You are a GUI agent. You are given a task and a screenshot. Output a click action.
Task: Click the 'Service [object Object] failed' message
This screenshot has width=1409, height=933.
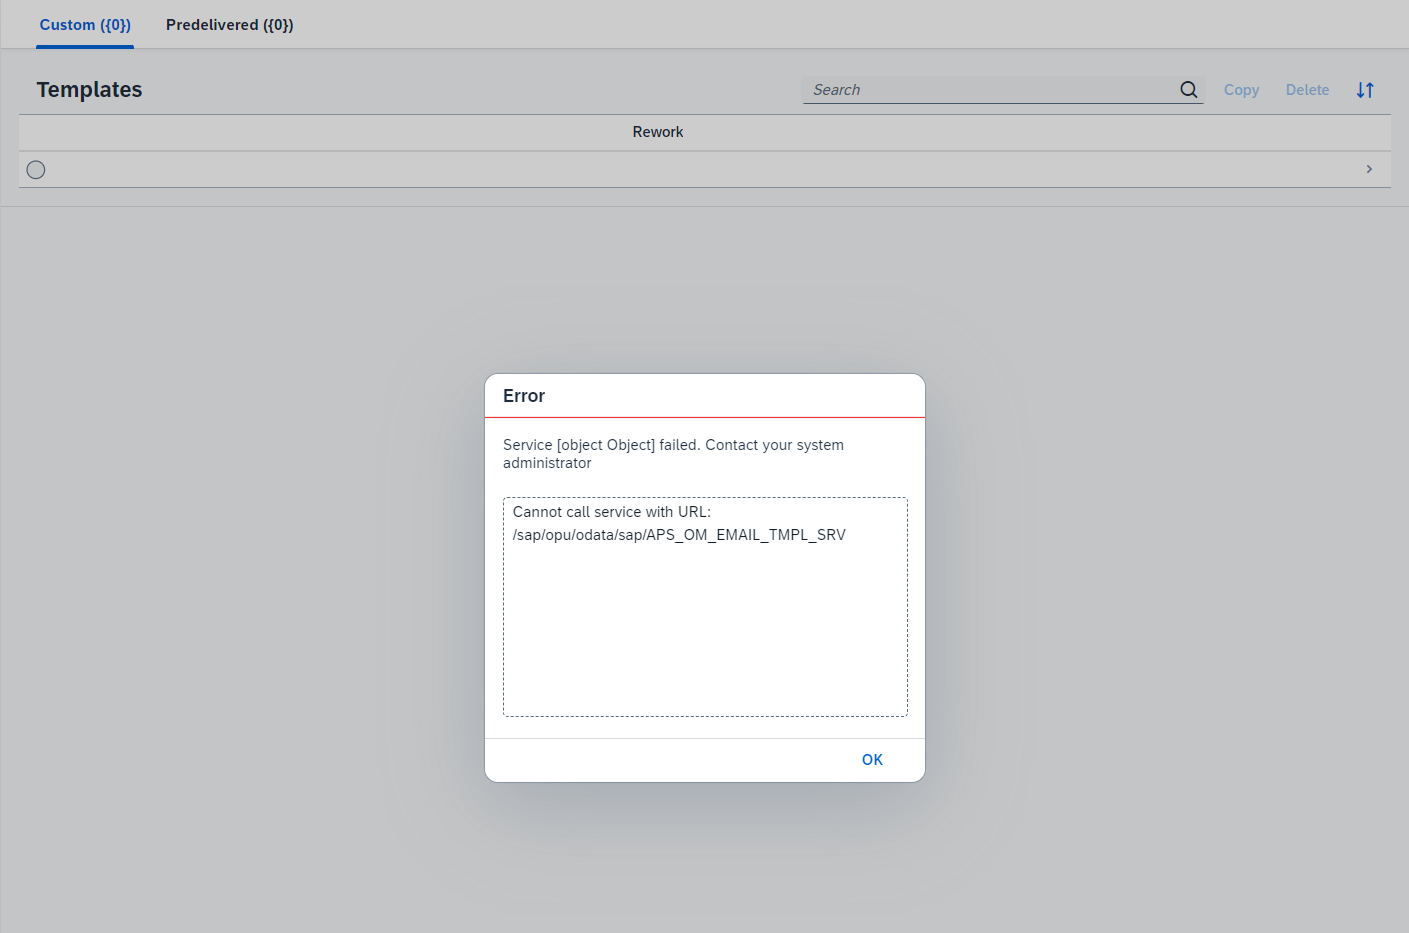tap(673, 454)
